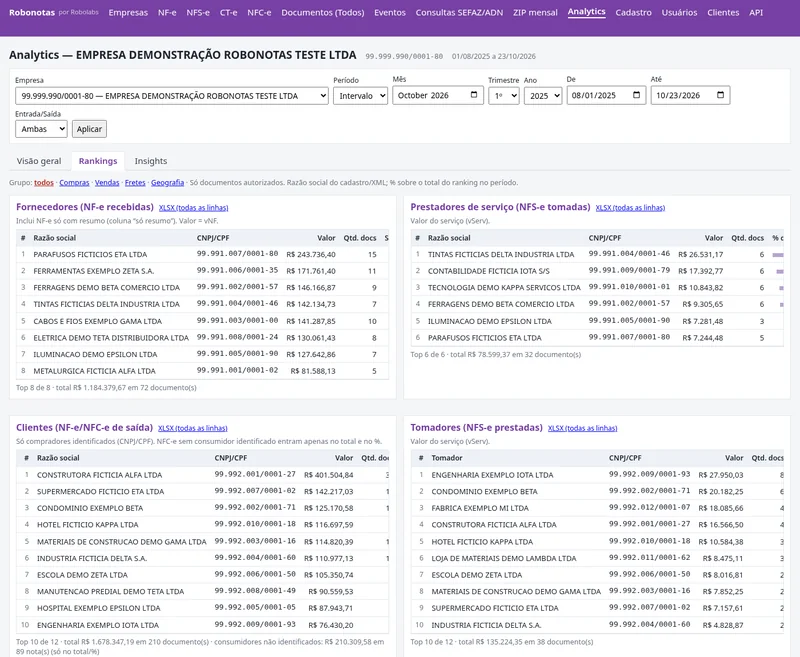Viewport: 800px width, 657px height.
Task: Filter group by Vendas
Action: (x=107, y=183)
